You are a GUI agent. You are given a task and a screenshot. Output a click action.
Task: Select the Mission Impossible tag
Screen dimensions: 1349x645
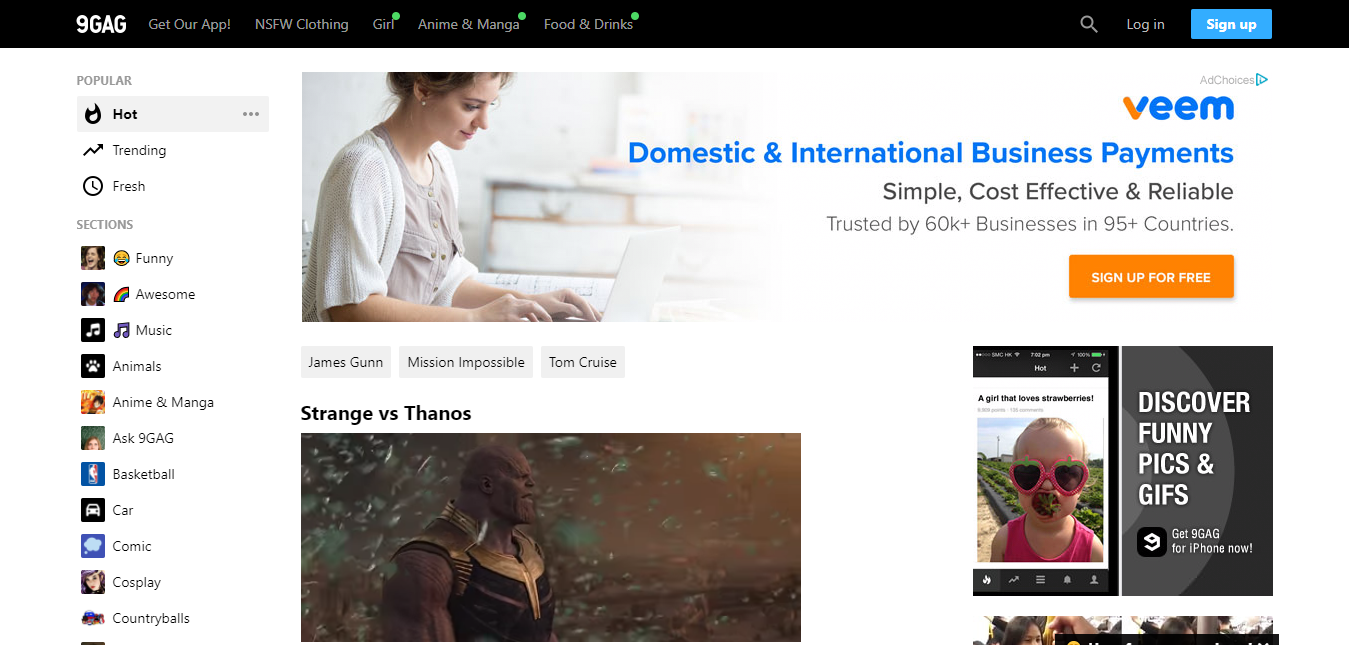tap(466, 362)
